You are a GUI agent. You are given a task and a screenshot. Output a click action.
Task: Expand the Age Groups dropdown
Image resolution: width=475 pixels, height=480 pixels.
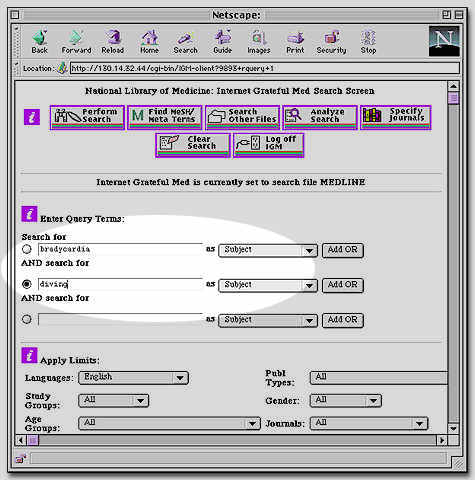(x=169, y=423)
